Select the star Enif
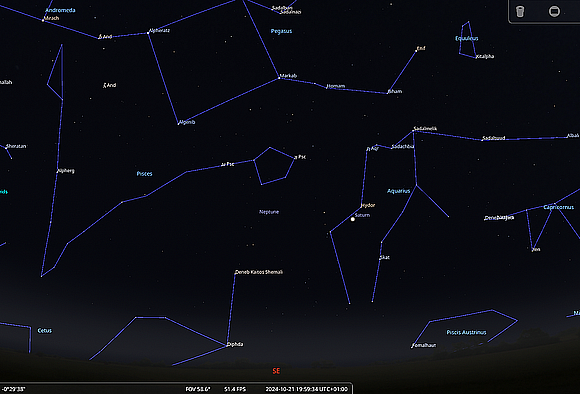The height and width of the screenshot is (394, 580). tap(416, 51)
